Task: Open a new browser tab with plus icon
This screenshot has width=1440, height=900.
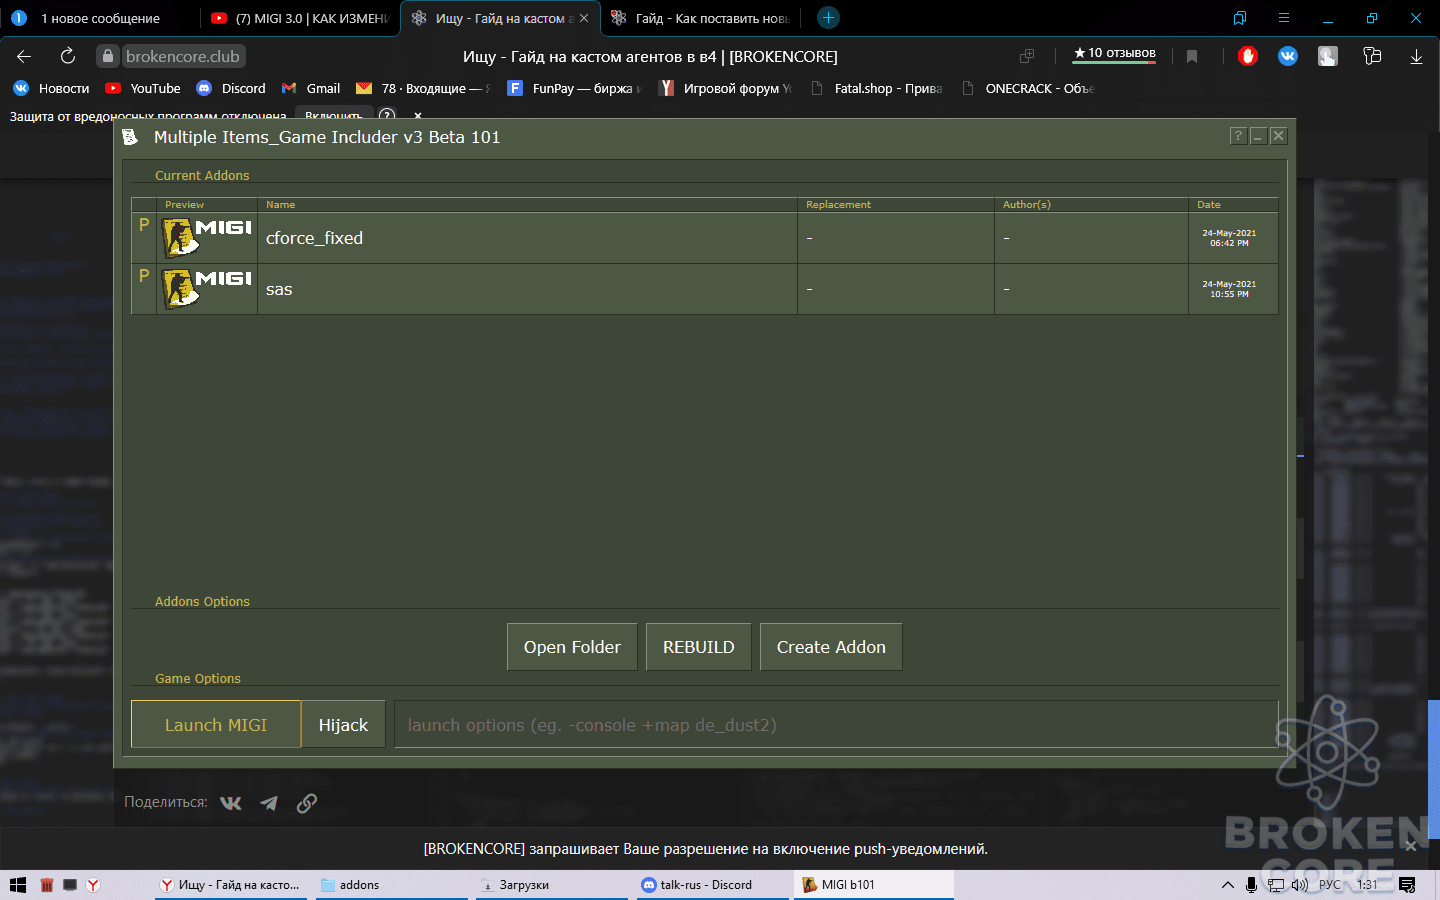Action: tap(828, 18)
